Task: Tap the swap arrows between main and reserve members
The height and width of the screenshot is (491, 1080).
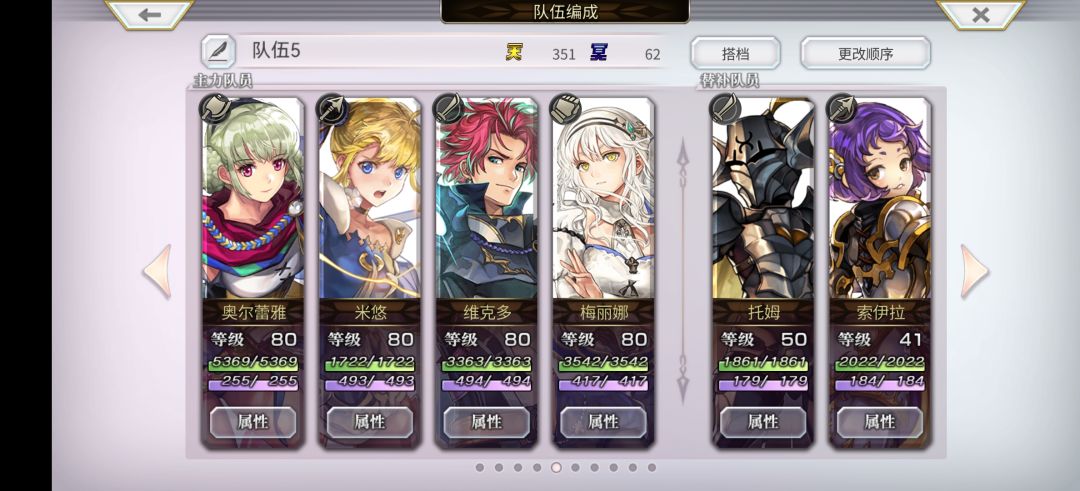Action: point(683,271)
